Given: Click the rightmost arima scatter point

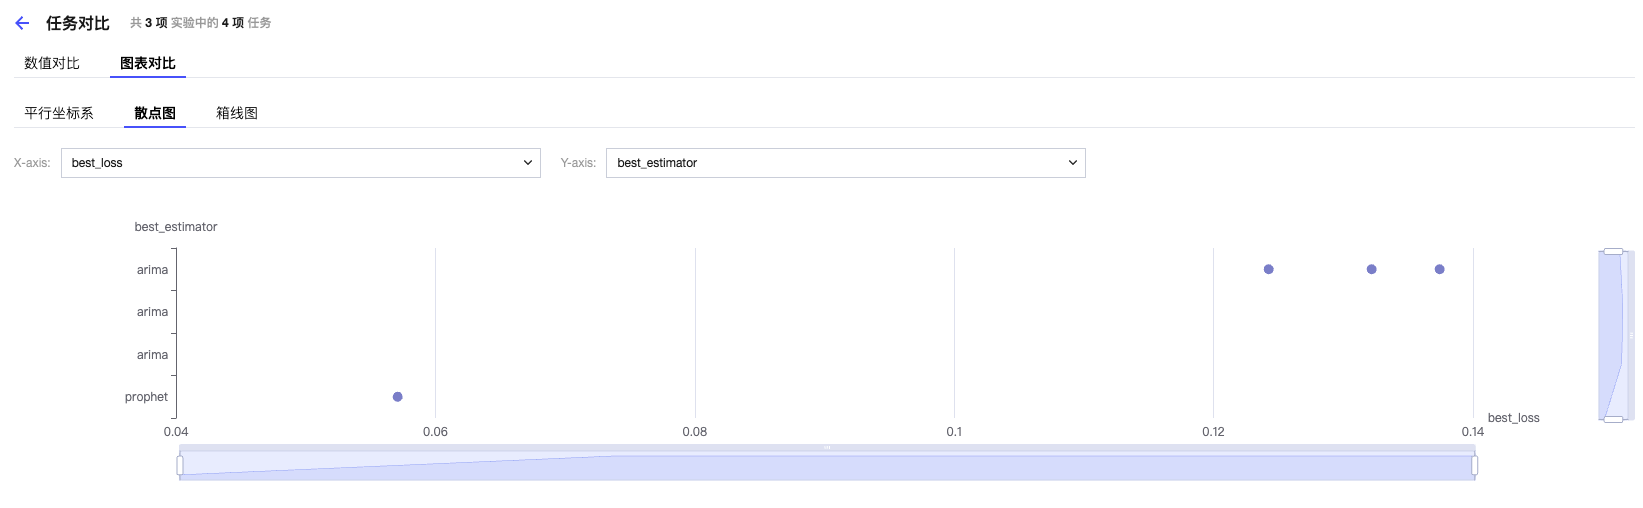Looking at the screenshot, I should click(x=1440, y=269).
